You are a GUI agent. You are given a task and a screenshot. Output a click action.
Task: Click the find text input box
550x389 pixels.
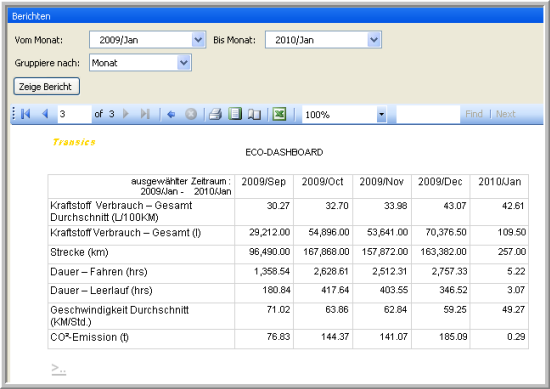pos(428,114)
